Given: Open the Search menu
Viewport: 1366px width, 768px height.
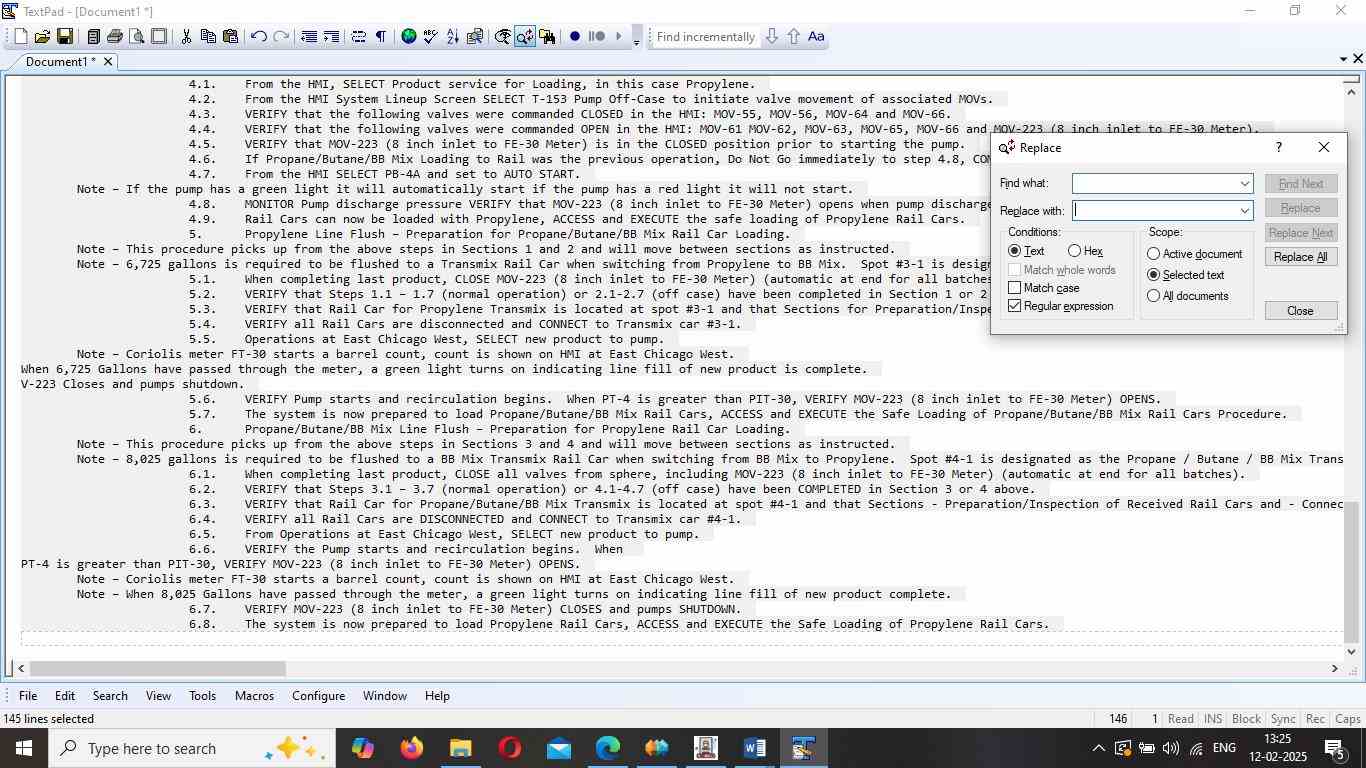Looking at the screenshot, I should (x=110, y=696).
